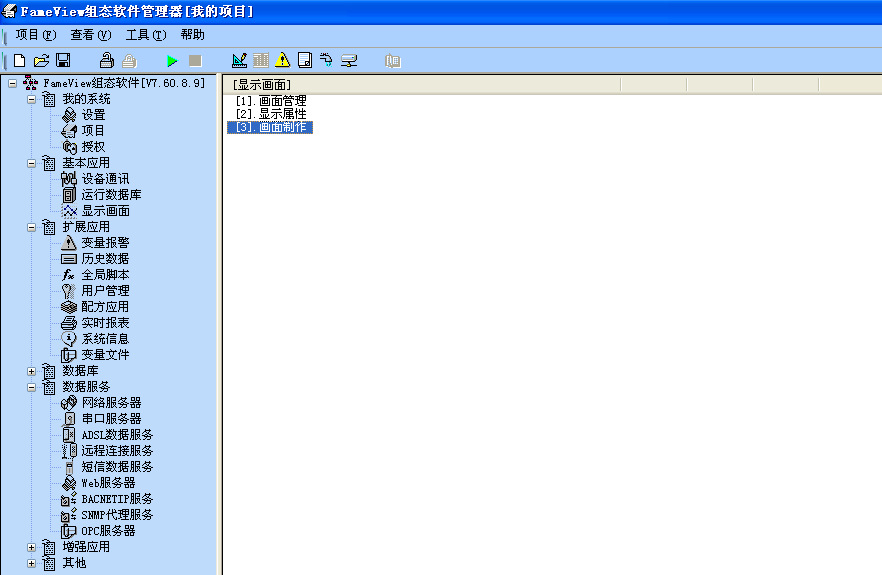The image size is (882, 575).
Task: Expand the 增强应用 tree node
Action: click(32, 547)
